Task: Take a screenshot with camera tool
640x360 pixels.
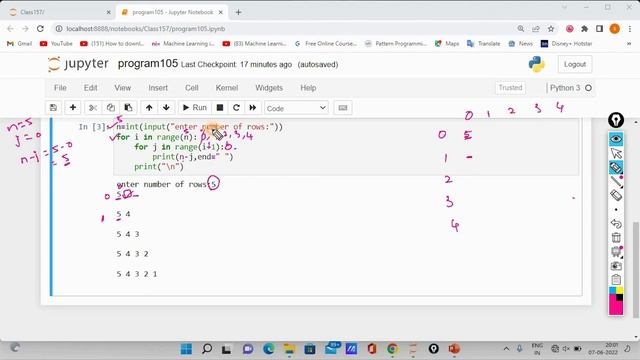Action: tap(616, 266)
